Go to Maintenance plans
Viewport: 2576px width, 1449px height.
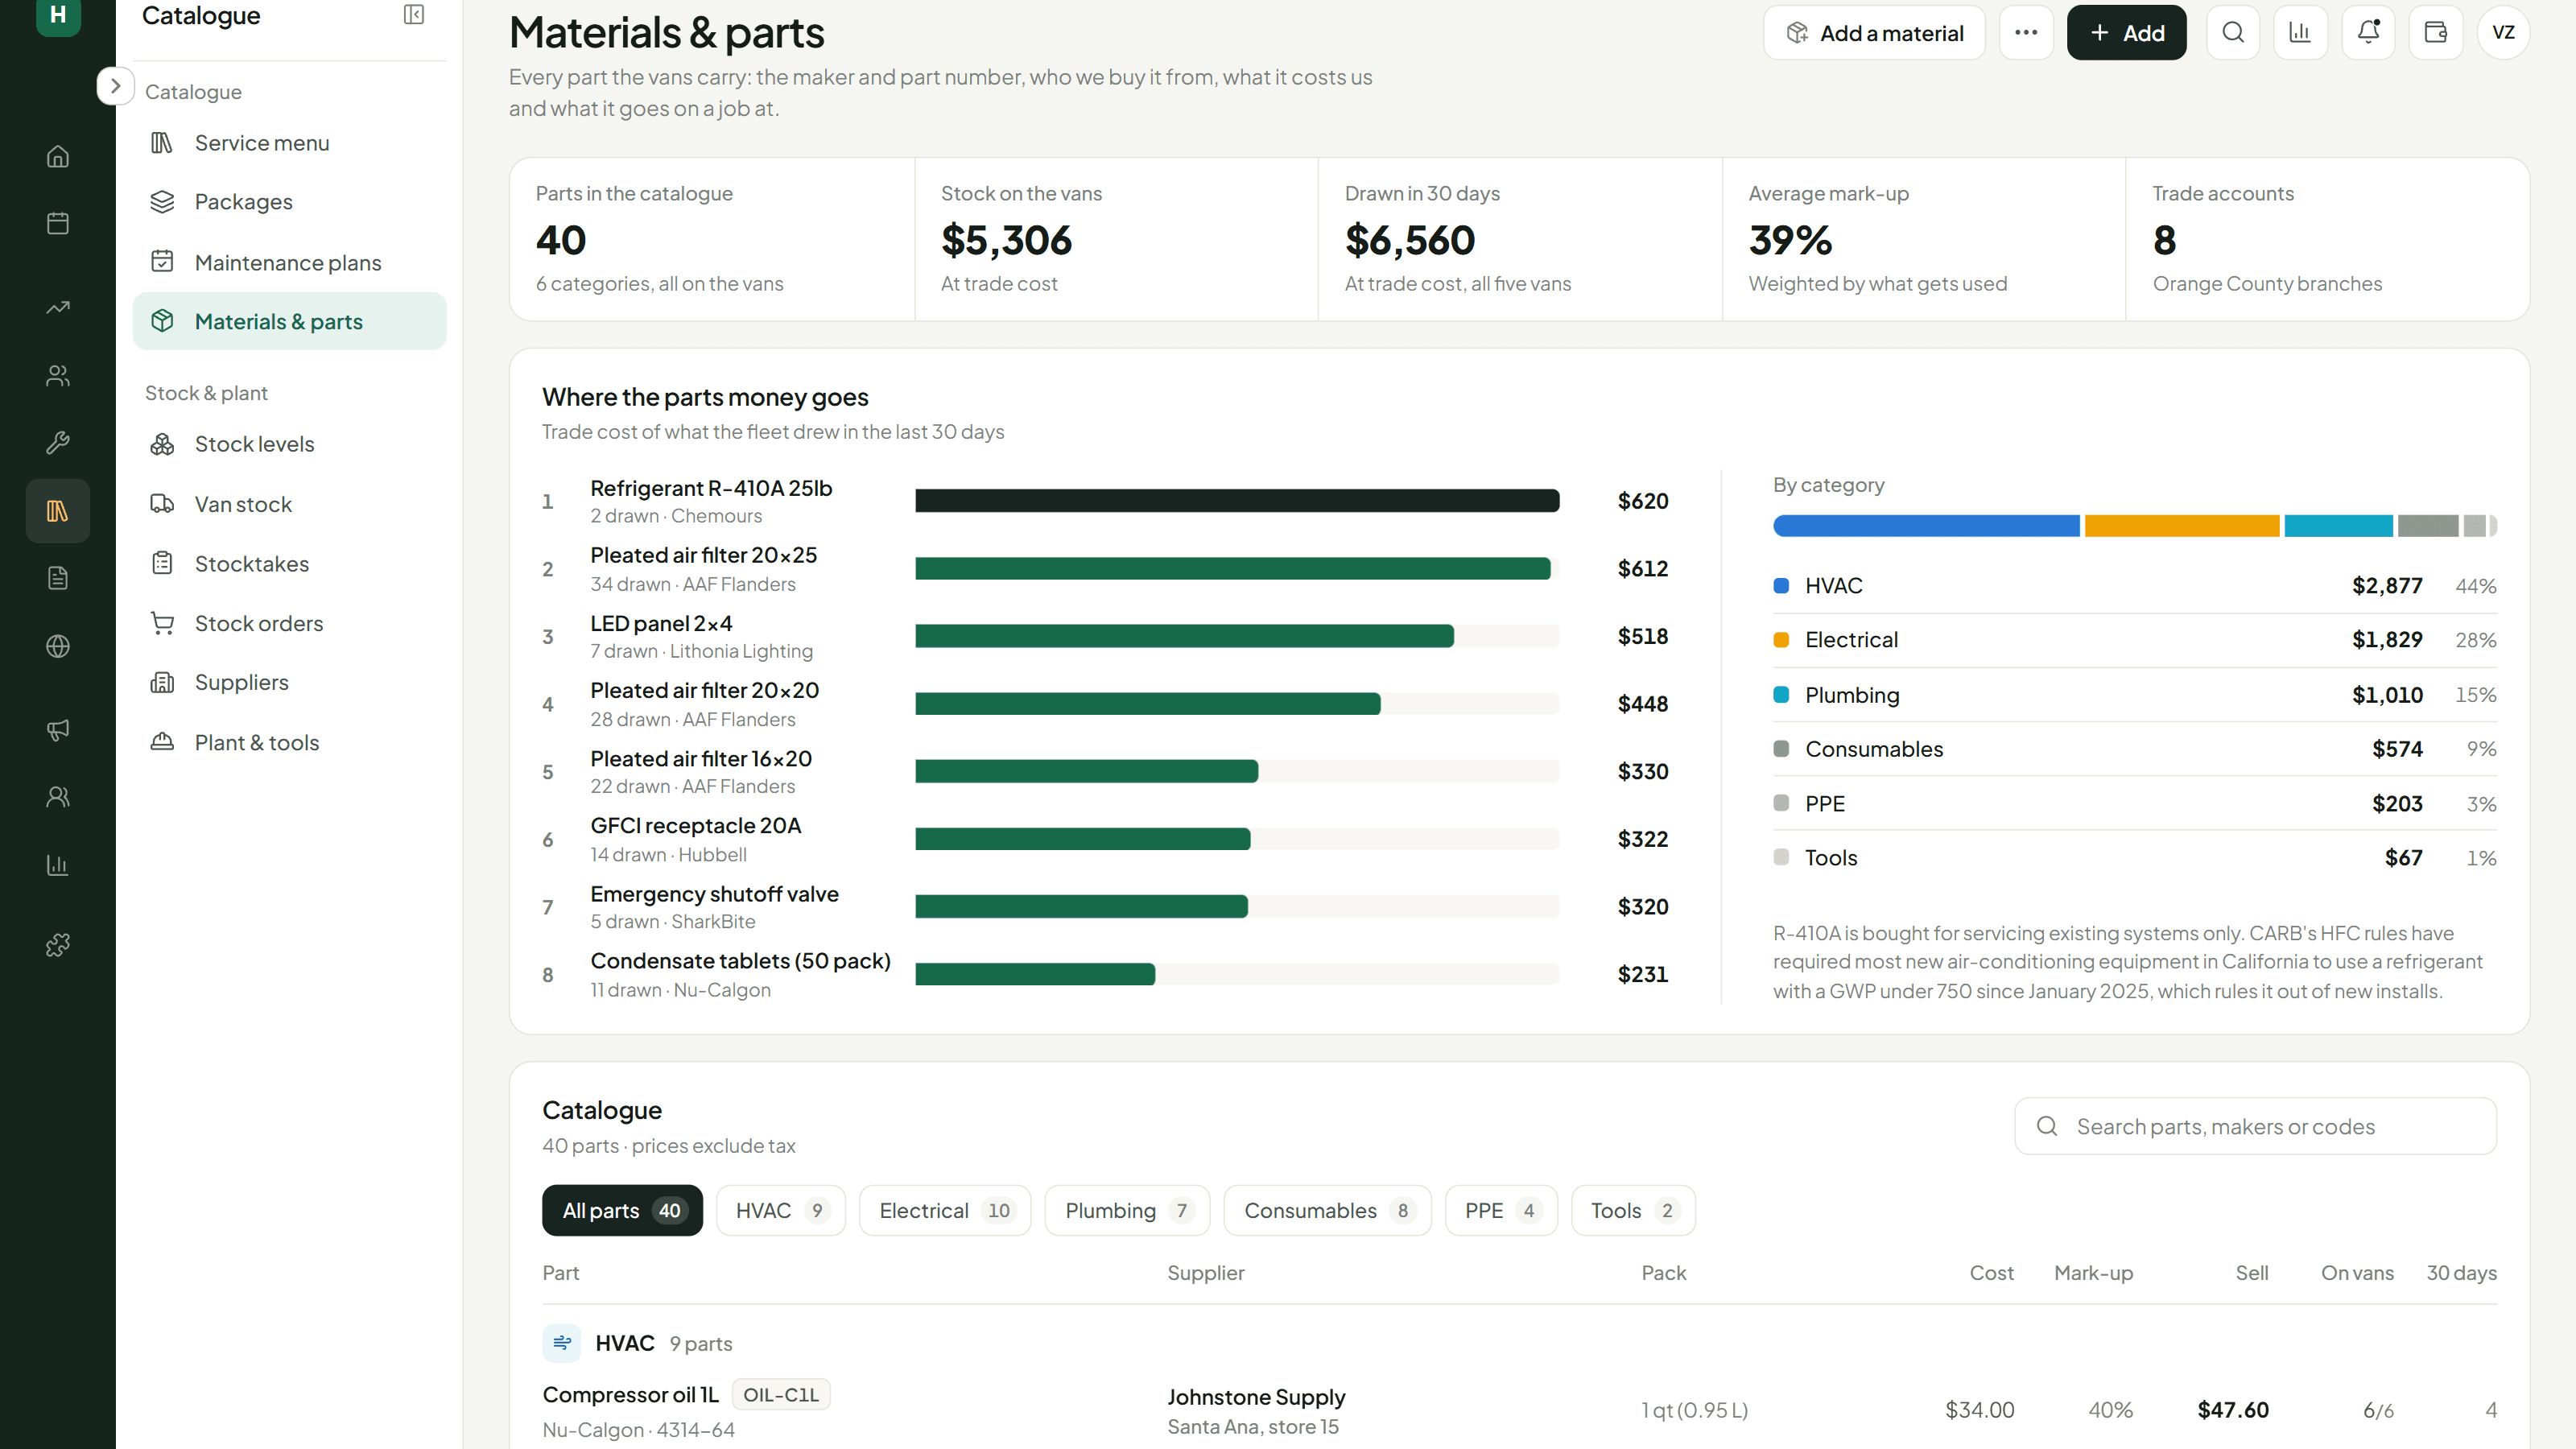coord(289,262)
